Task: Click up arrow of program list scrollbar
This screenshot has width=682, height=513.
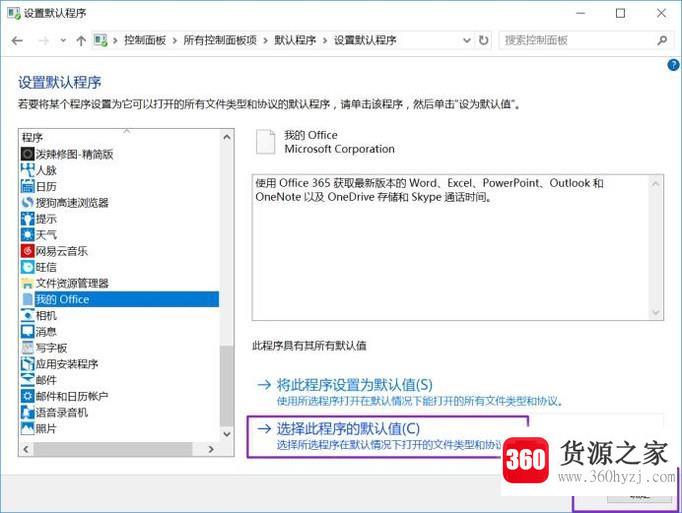Action: (227, 137)
